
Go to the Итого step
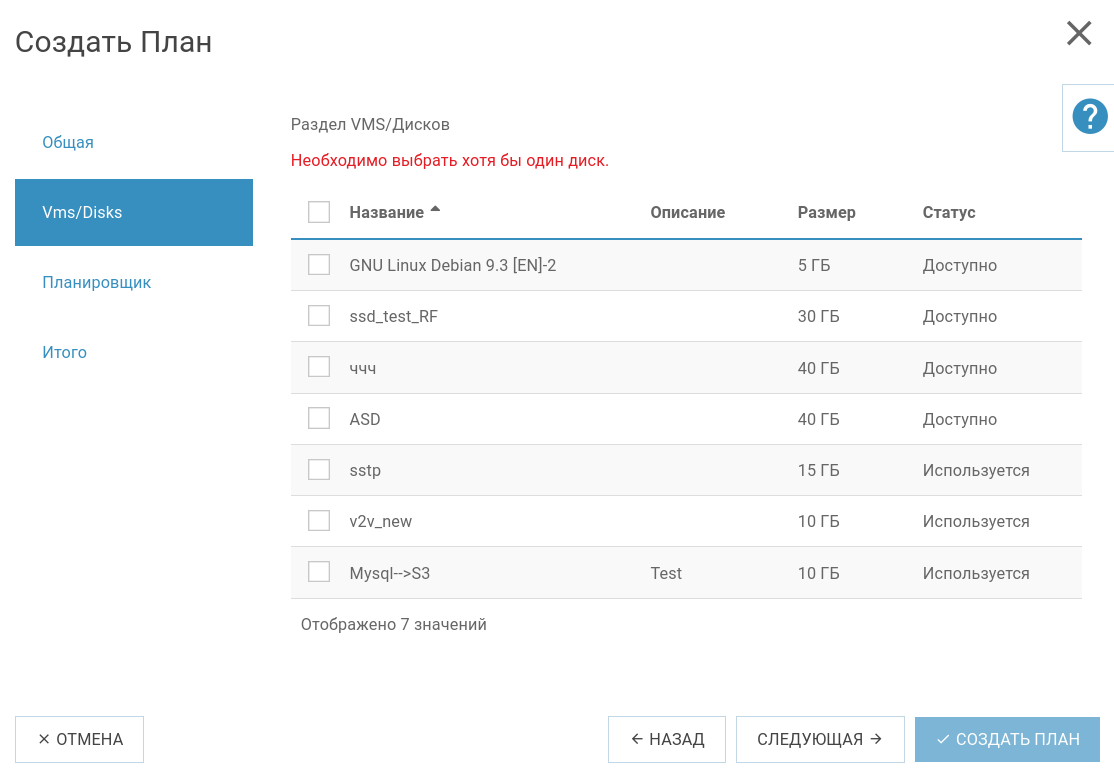click(65, 352)
